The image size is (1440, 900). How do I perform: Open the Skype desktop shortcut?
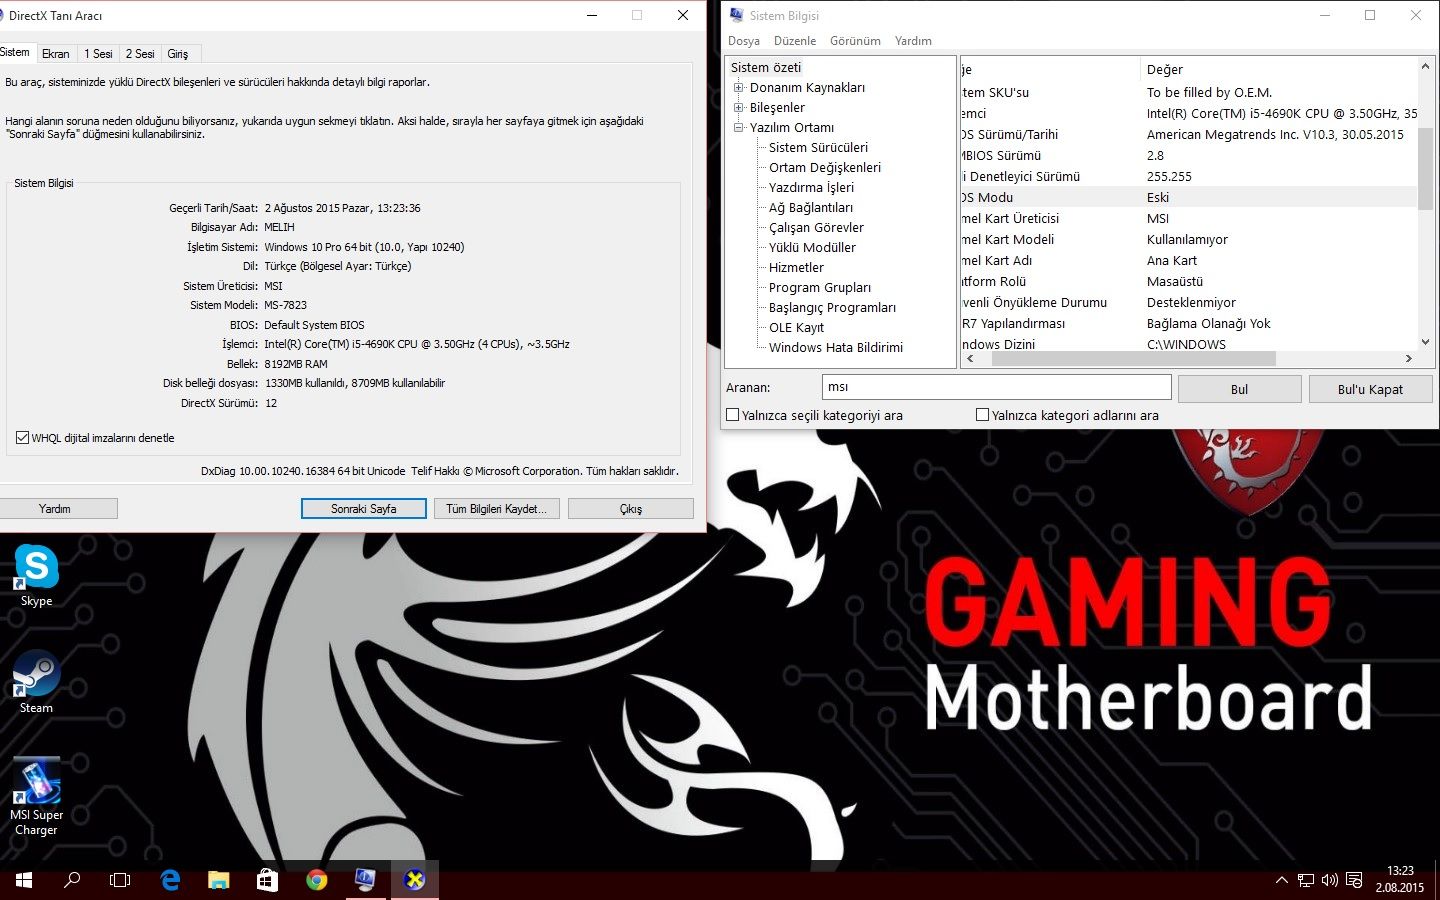[36, 575]
